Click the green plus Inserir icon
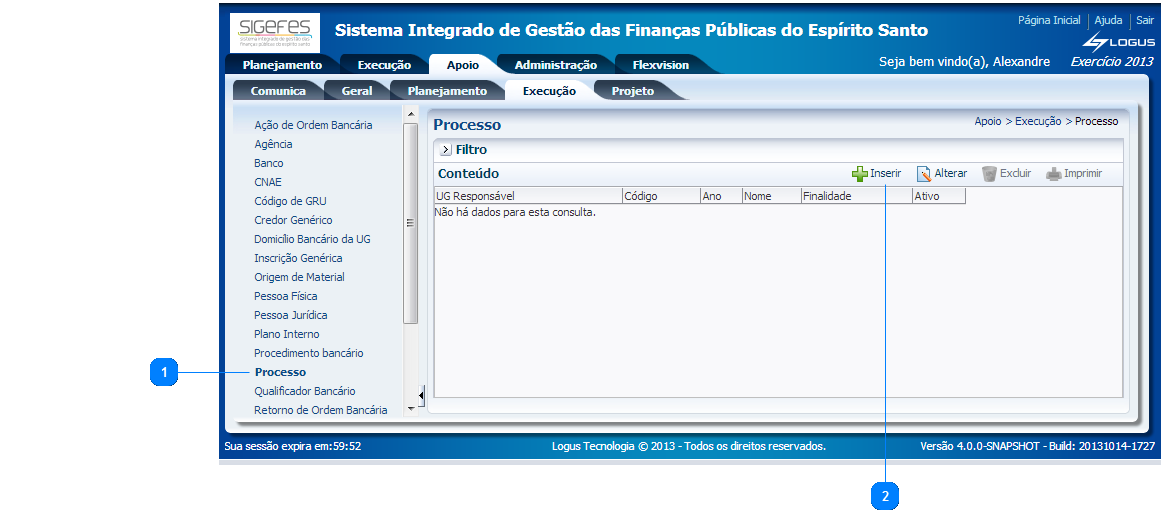Screen dimensions: 1171x516 coord(859,174)
